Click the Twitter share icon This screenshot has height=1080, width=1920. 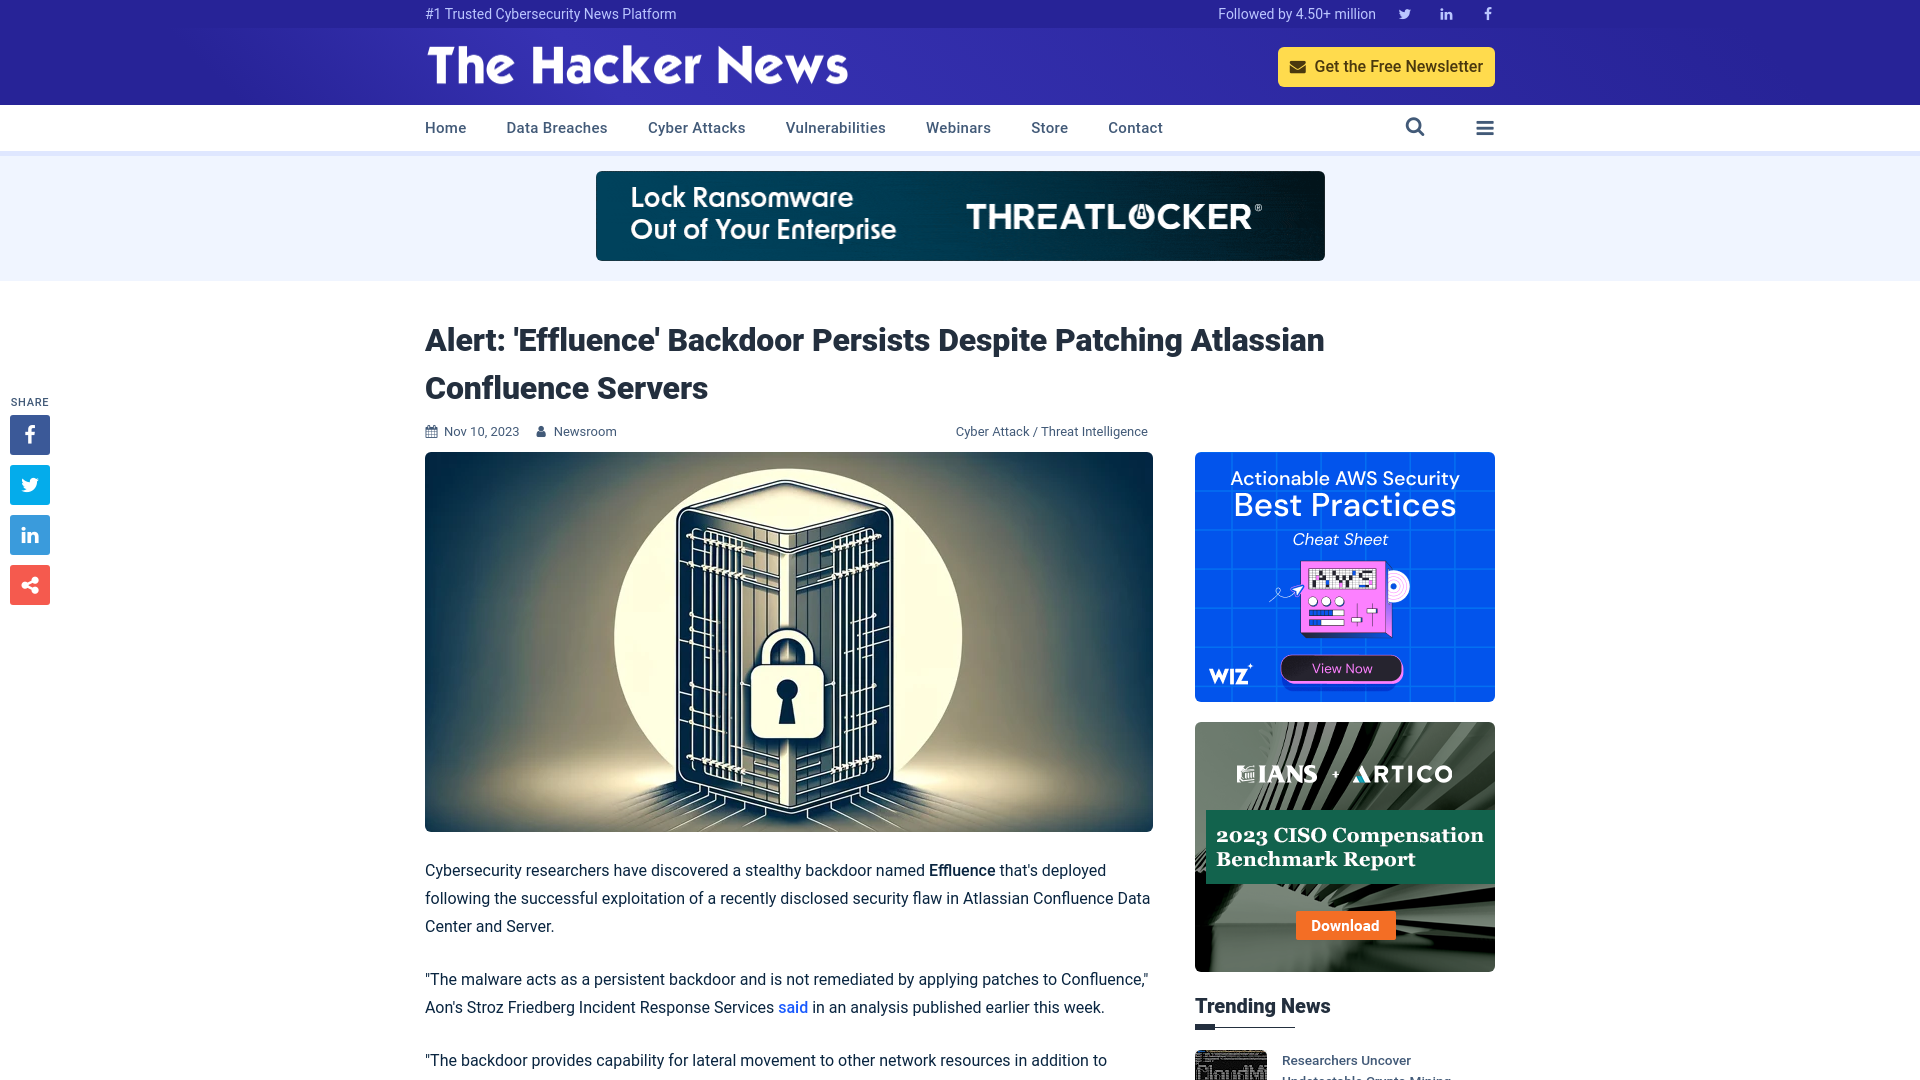tap(29, 484)
